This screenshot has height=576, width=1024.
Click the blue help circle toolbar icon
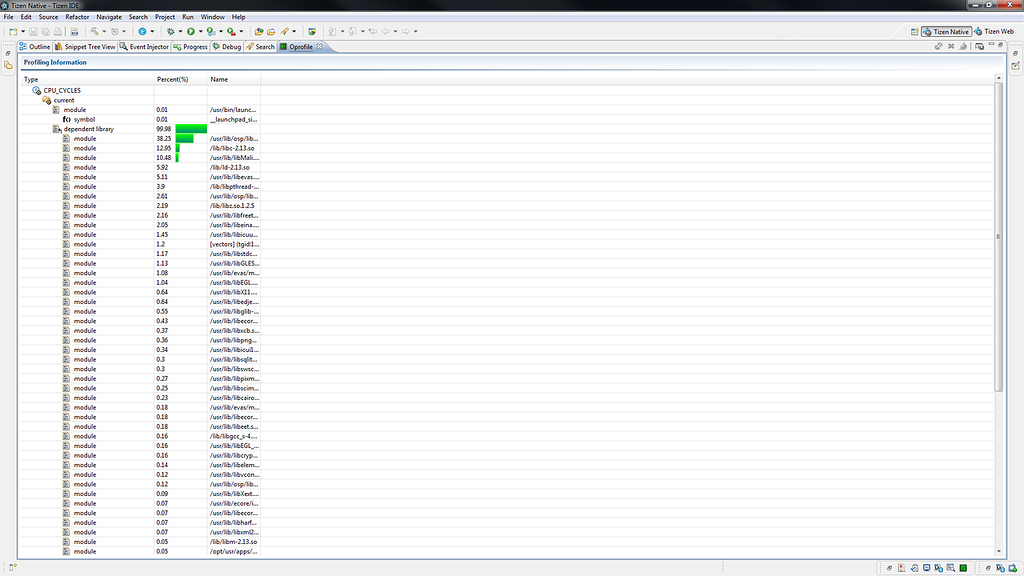[142, 31]
